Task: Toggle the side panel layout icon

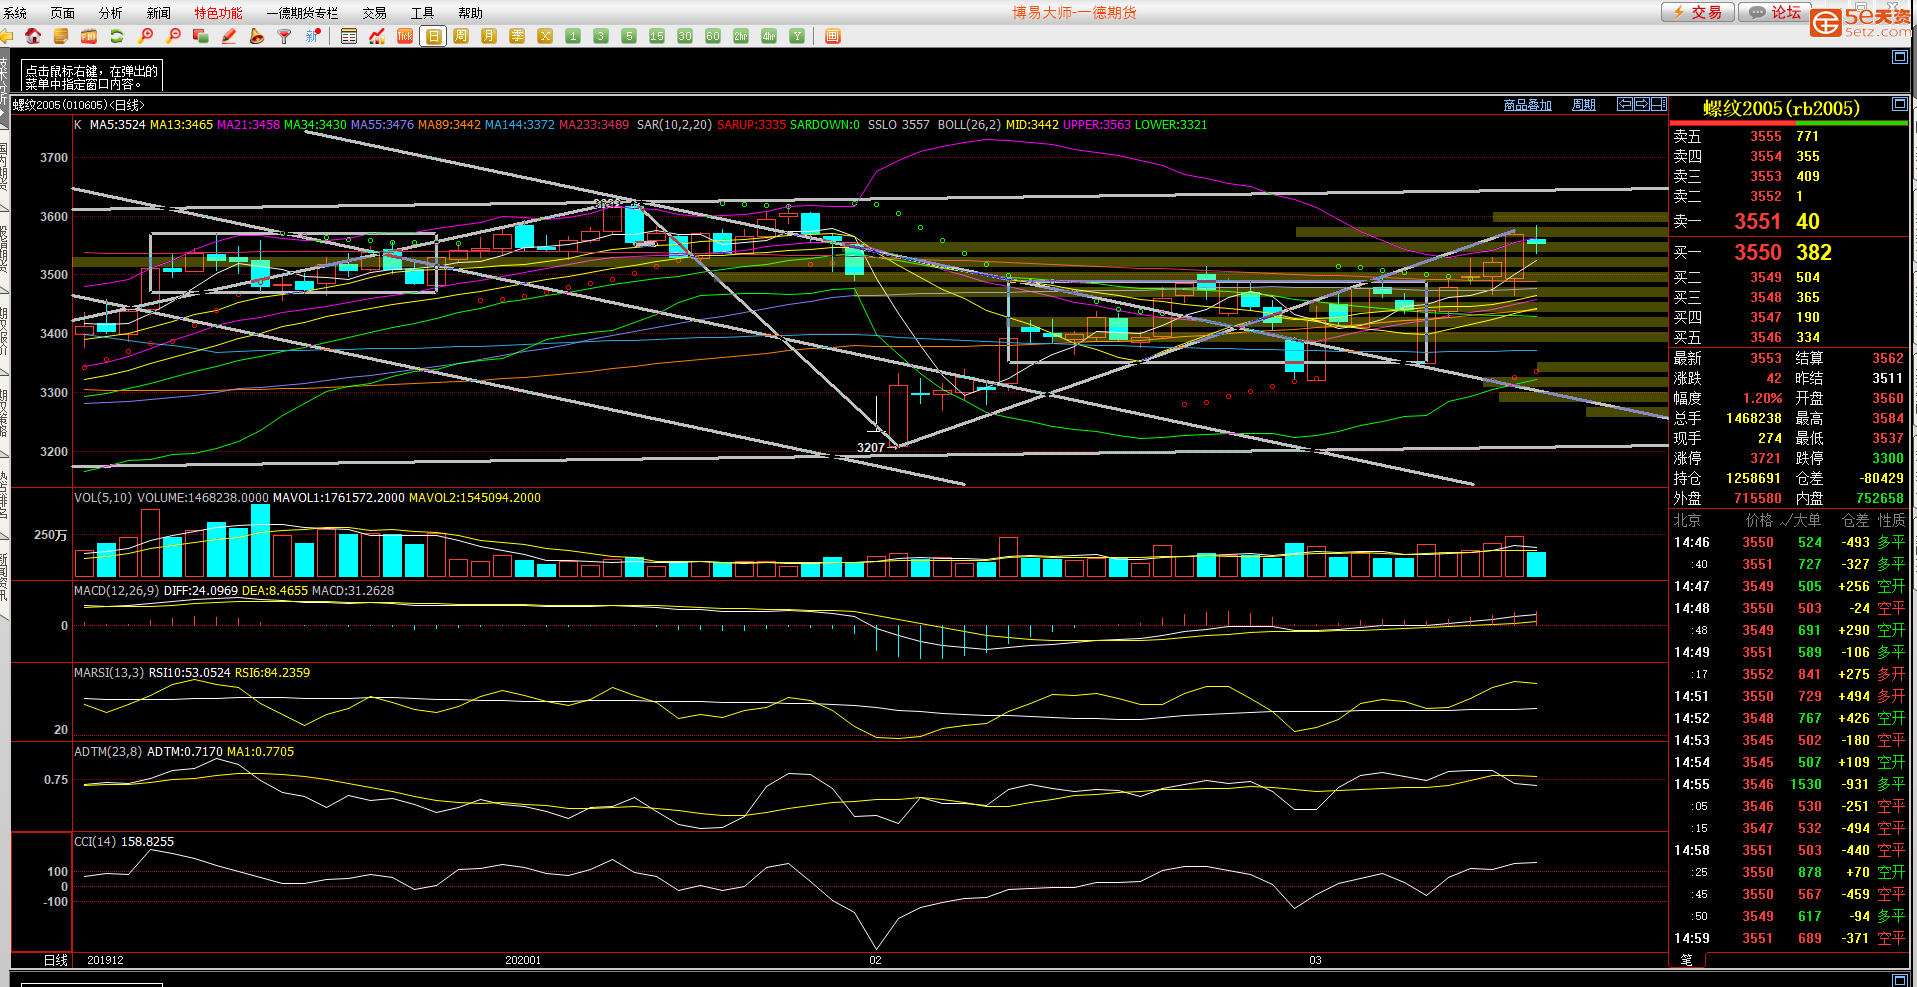Action: pos(1659,104)
